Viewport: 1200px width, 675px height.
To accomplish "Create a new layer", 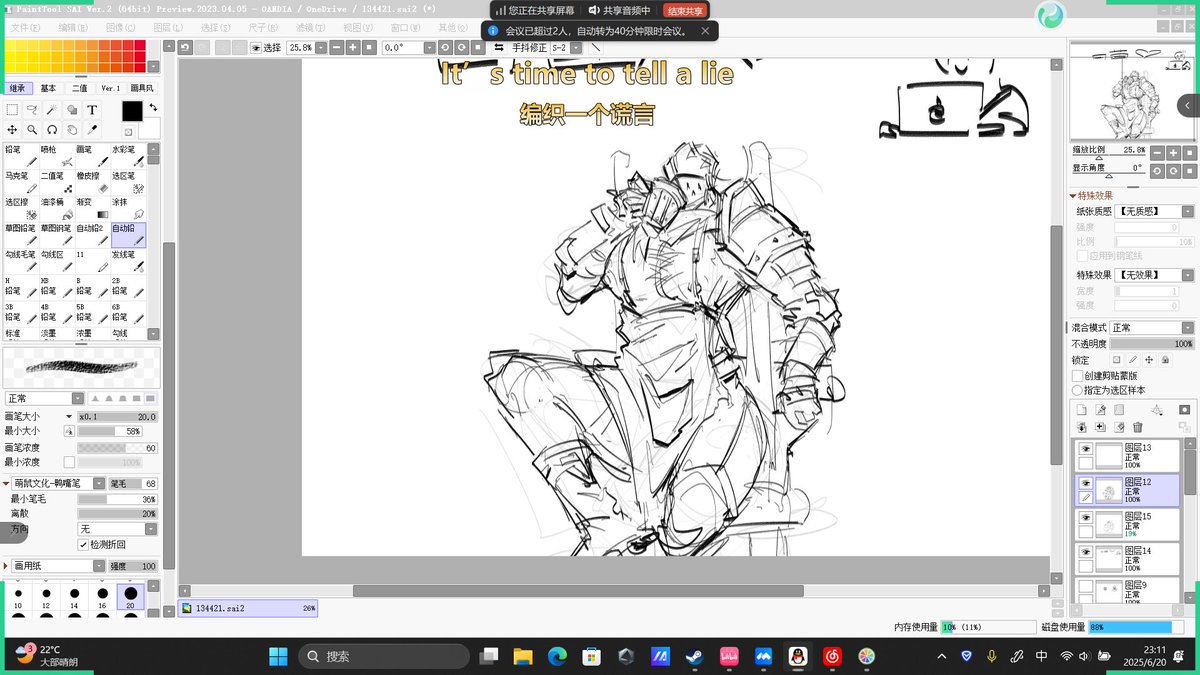I will (1081, 410).
